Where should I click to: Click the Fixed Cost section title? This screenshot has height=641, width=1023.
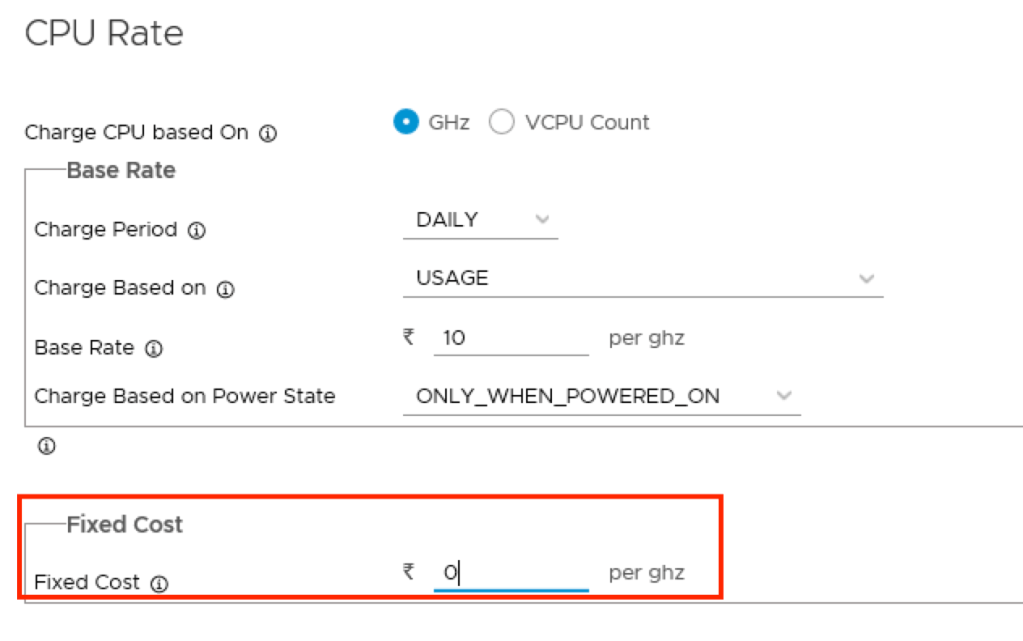[125, 524]
